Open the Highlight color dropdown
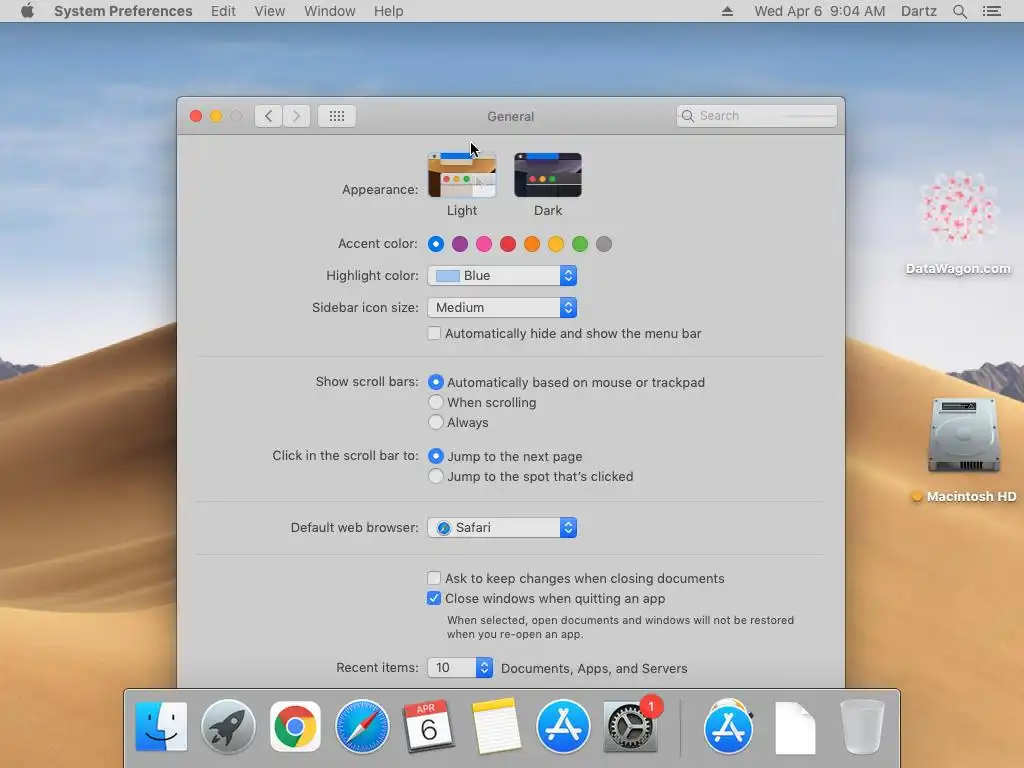Image resolution: width=1024 pixels, height=768 pixels. (x=502, y=276)
